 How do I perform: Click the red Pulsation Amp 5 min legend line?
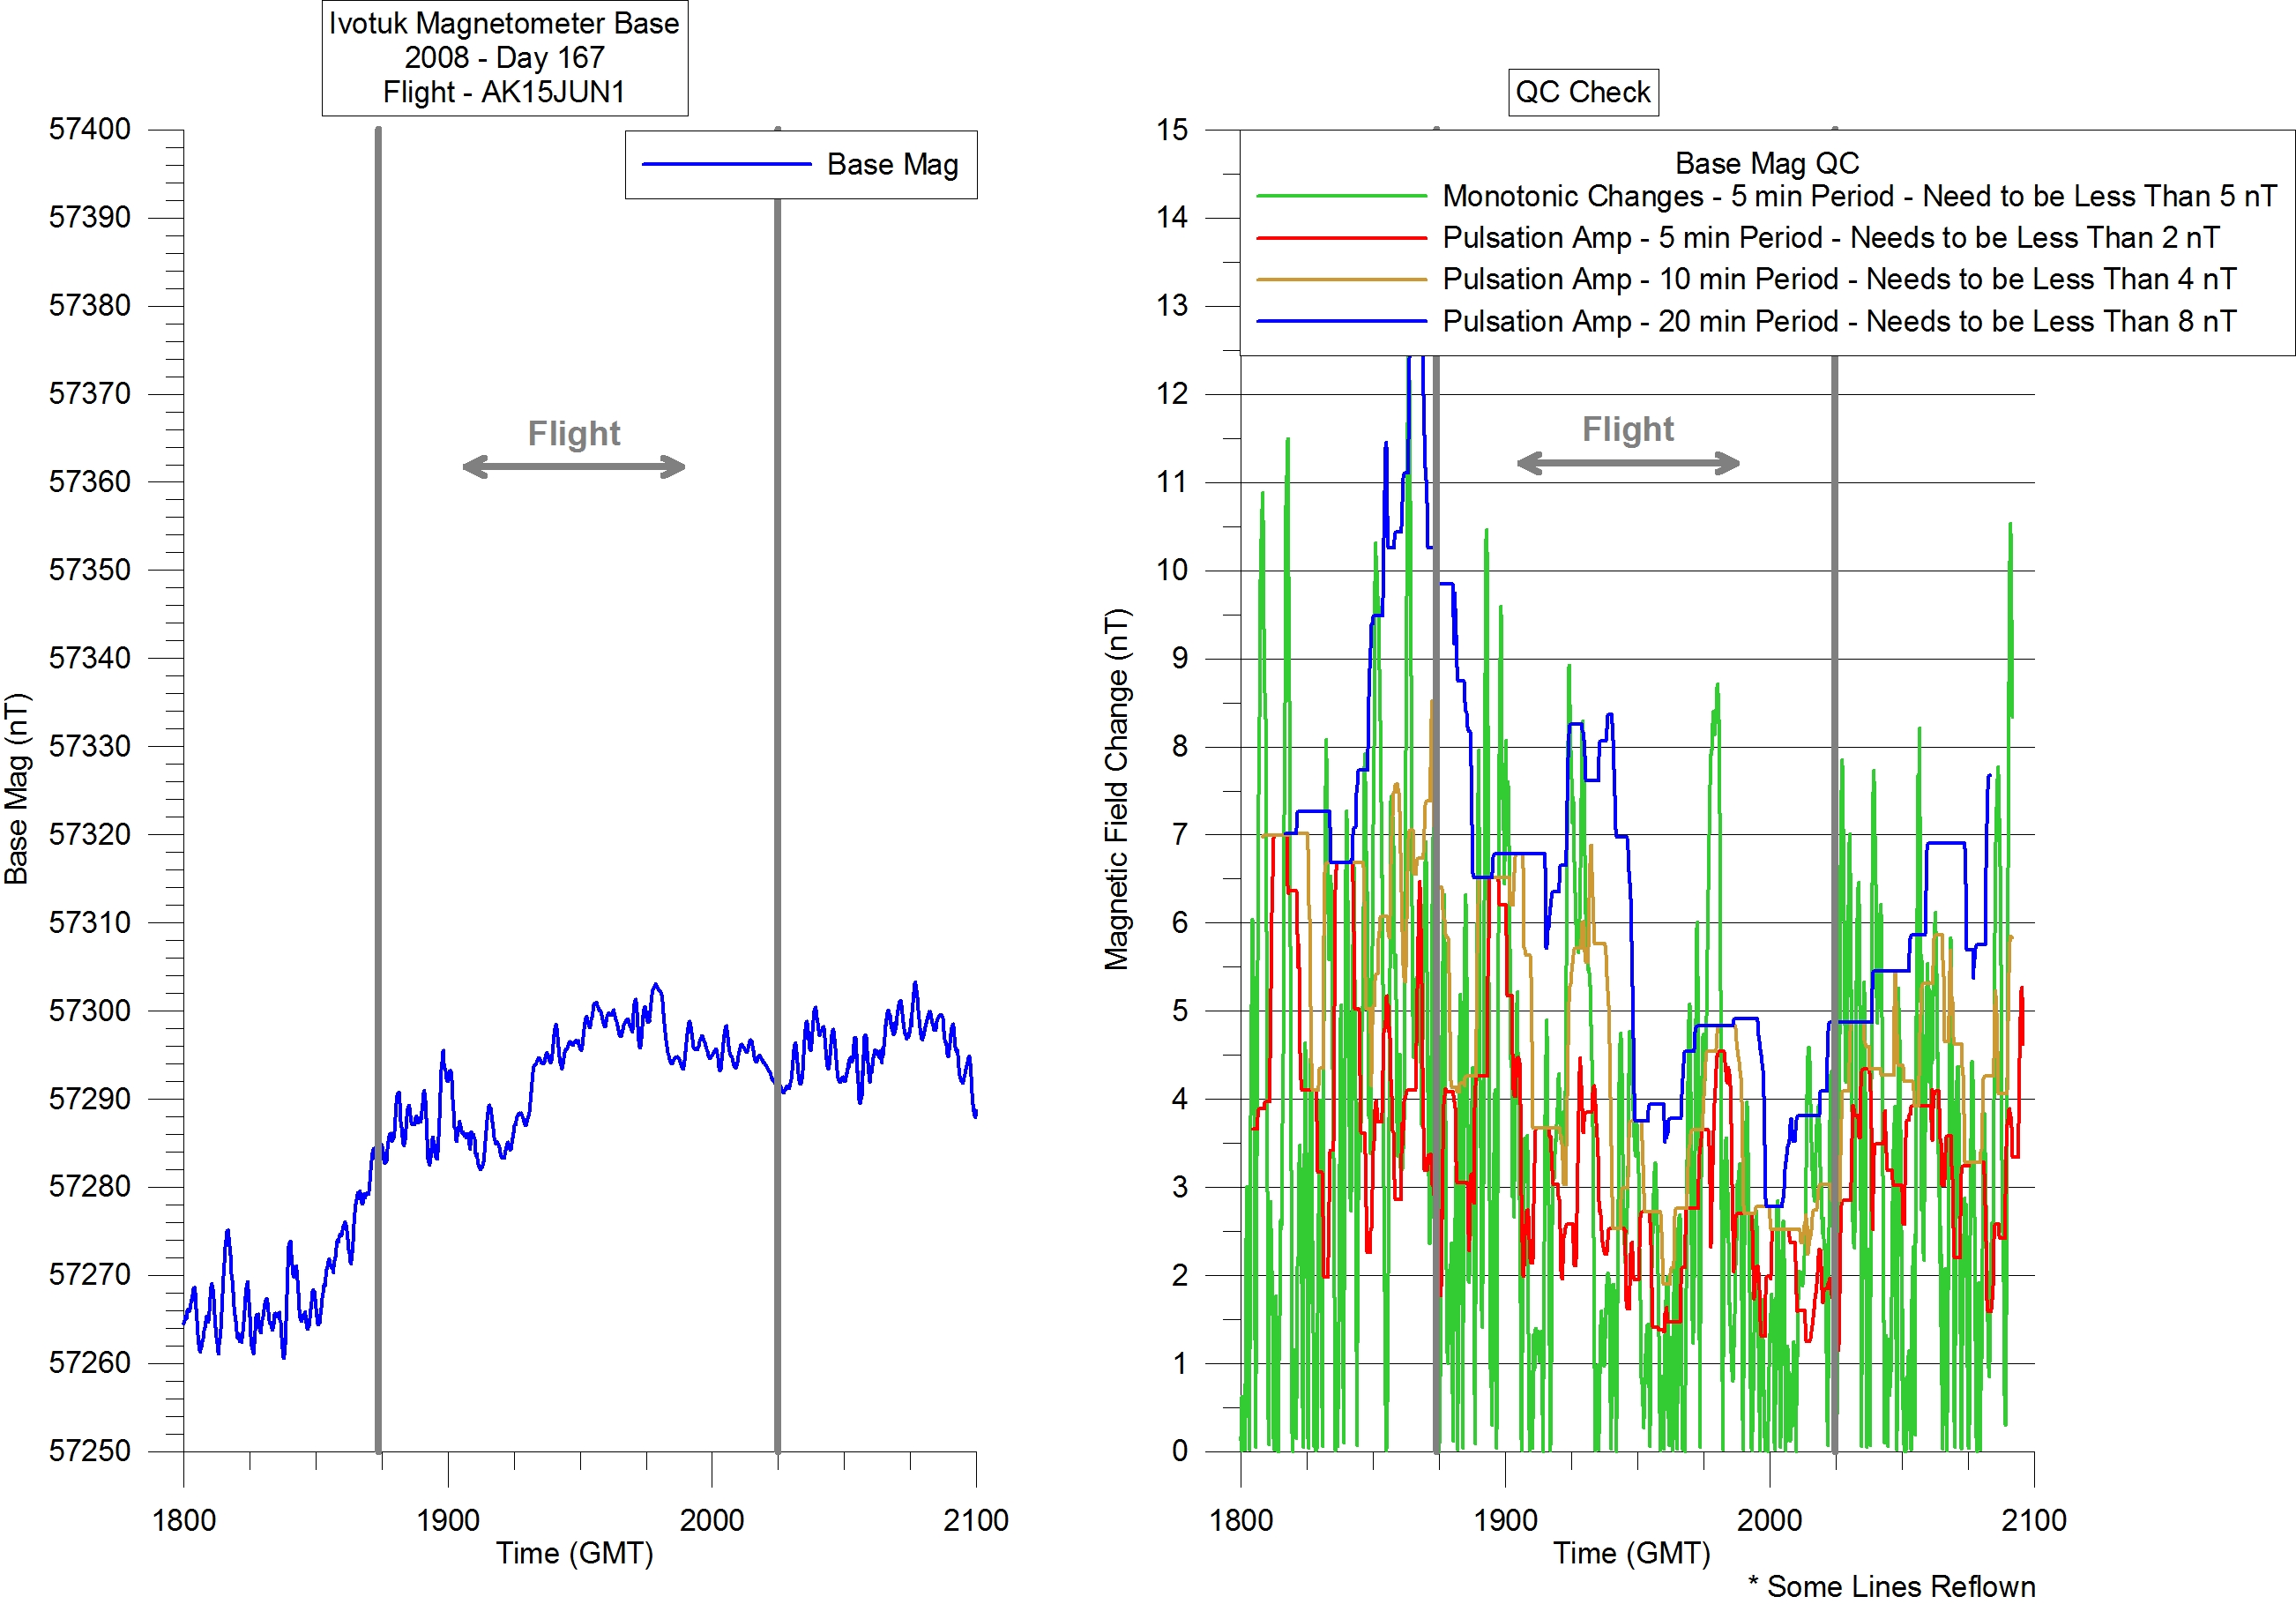tap(1340, 238)
